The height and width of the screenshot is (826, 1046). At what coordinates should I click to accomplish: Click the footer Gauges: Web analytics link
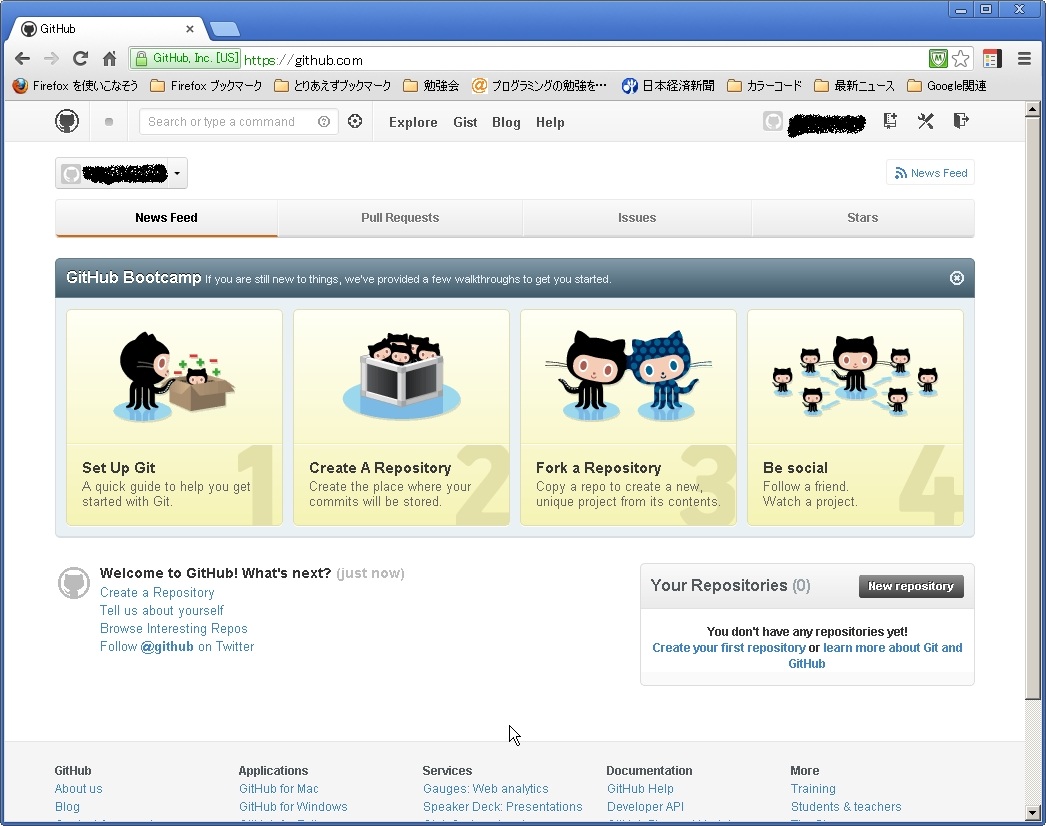point(486,789)
